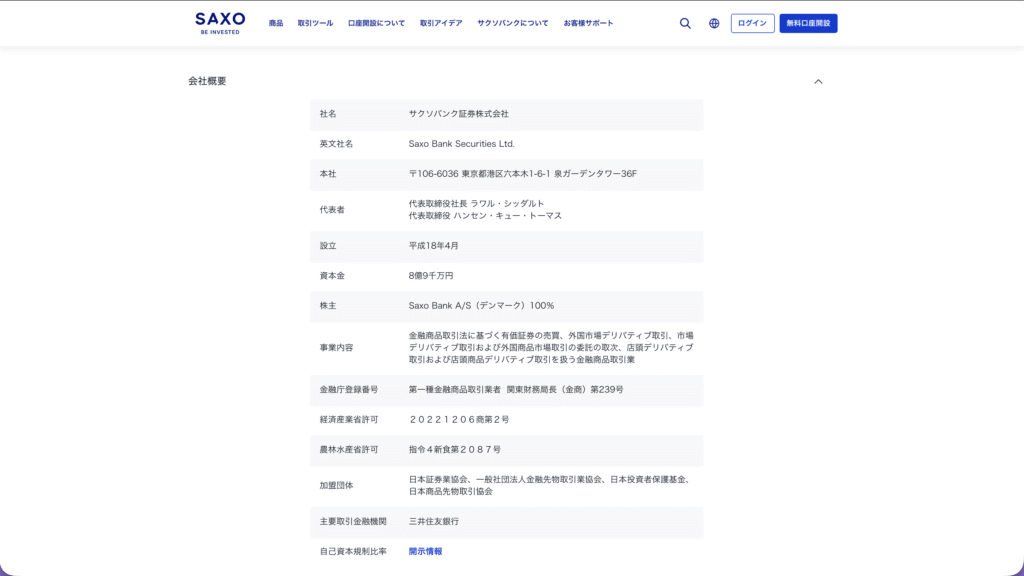
Task: Click the ２０２２１２０６商第２号 value
Action: pos(459,419)
